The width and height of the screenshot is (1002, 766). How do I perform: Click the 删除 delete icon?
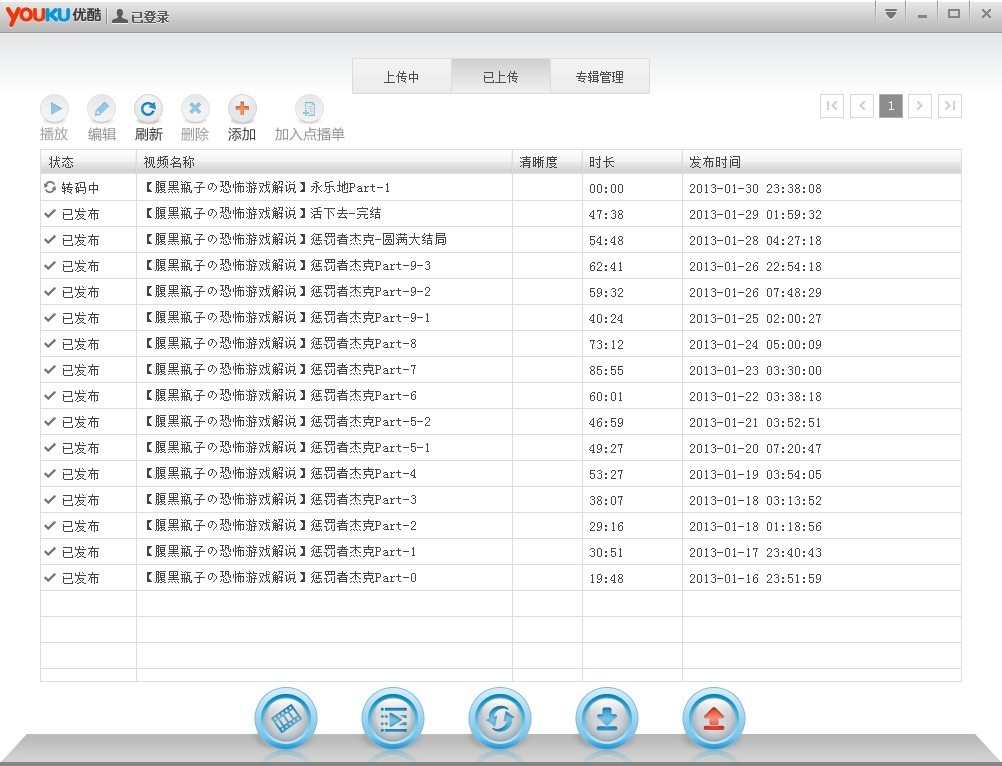(x=195, y=109)
